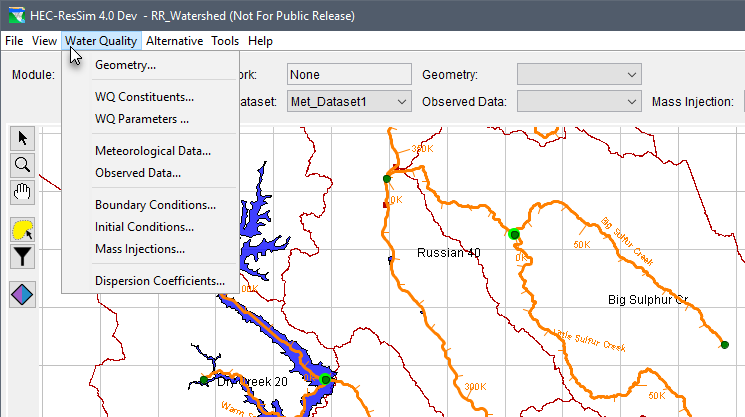Screen dimensions: 745x417
Task: Click the highlighted green junction node
Action: click(514, 234)
